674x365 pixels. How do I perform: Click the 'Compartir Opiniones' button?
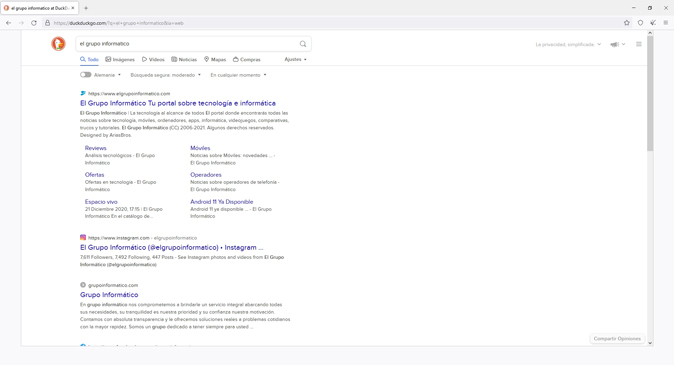[x=617, y=339]
